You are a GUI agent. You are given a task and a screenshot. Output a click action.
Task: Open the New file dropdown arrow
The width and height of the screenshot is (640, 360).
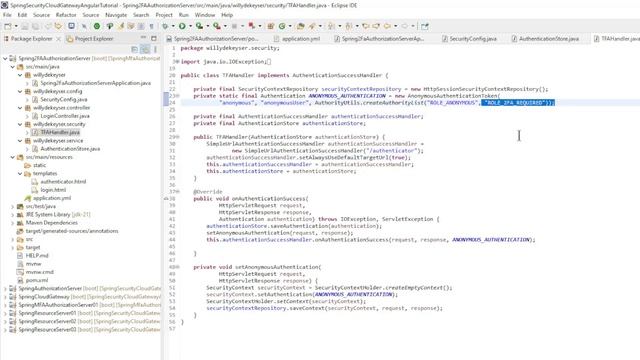click(x=16, y=26)
